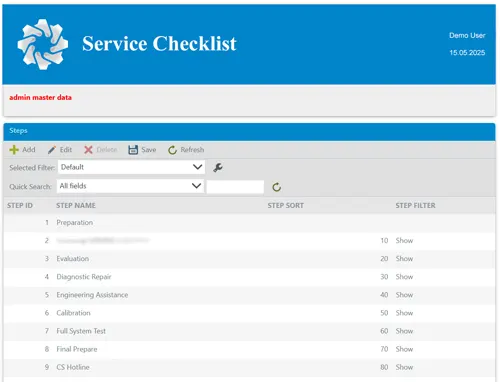
Task: Click the Service Checklist logo icon
Action: pyautogui.click(x=43, y=44)
